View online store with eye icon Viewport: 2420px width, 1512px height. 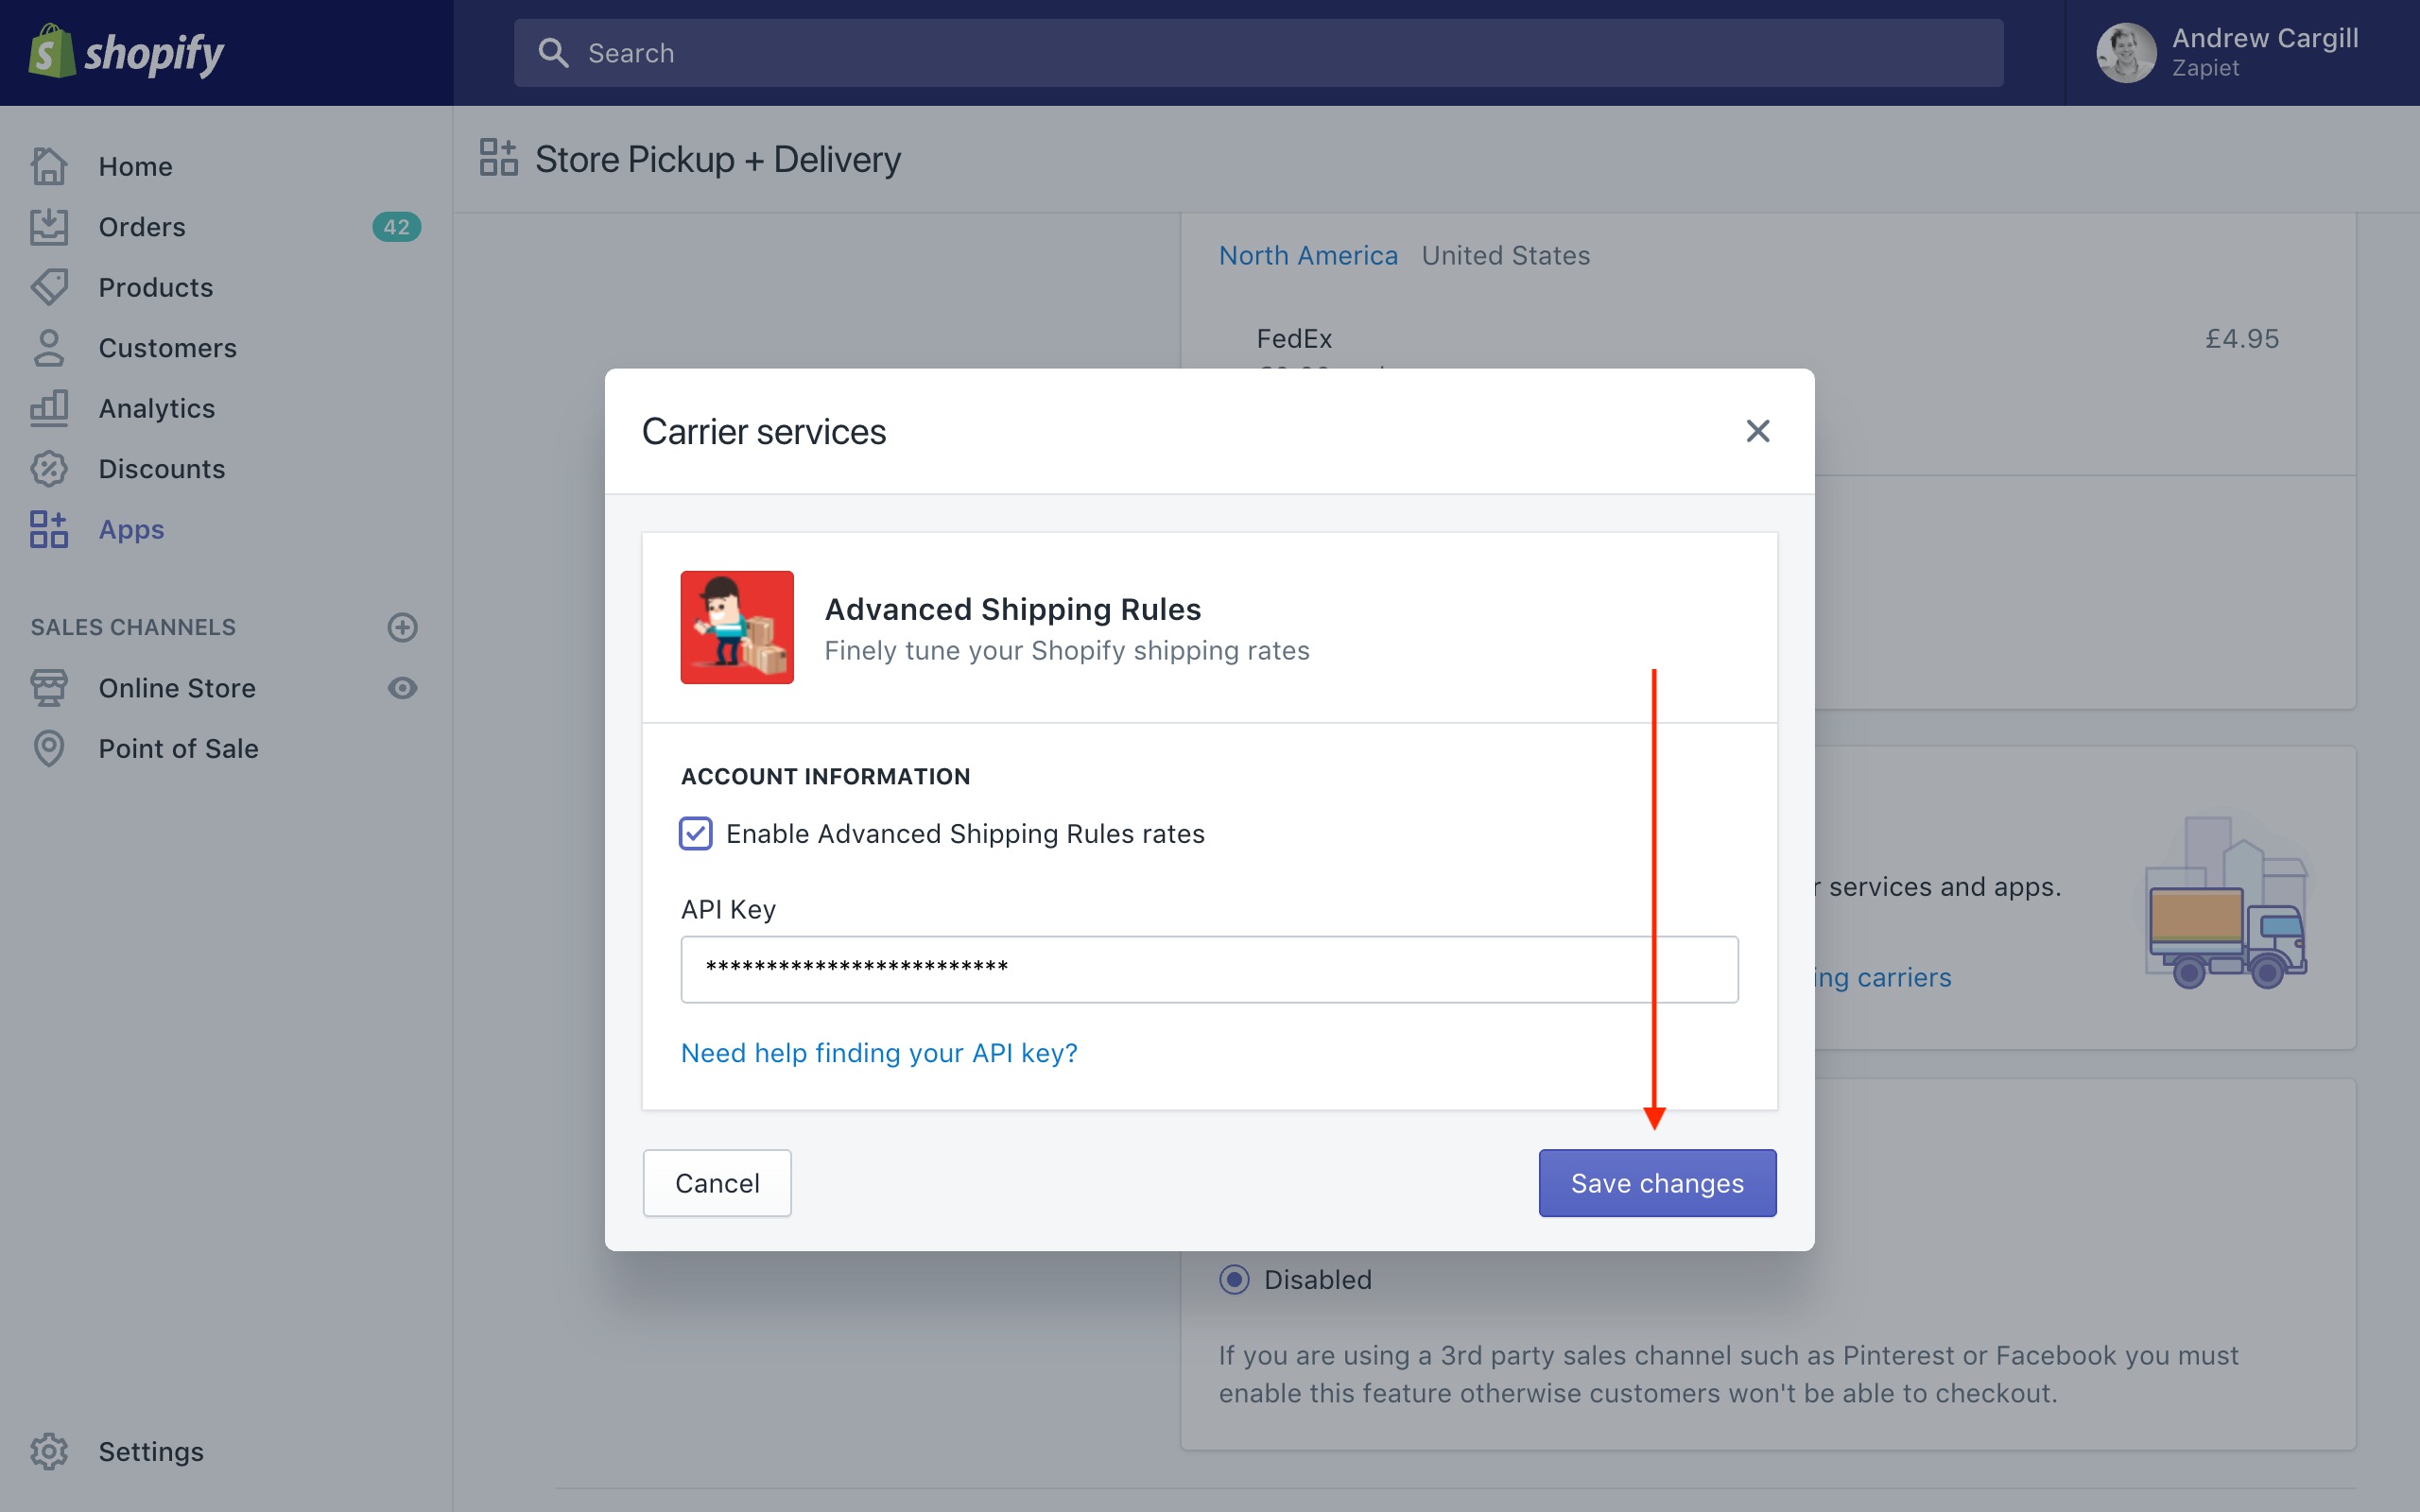point(402,688)
